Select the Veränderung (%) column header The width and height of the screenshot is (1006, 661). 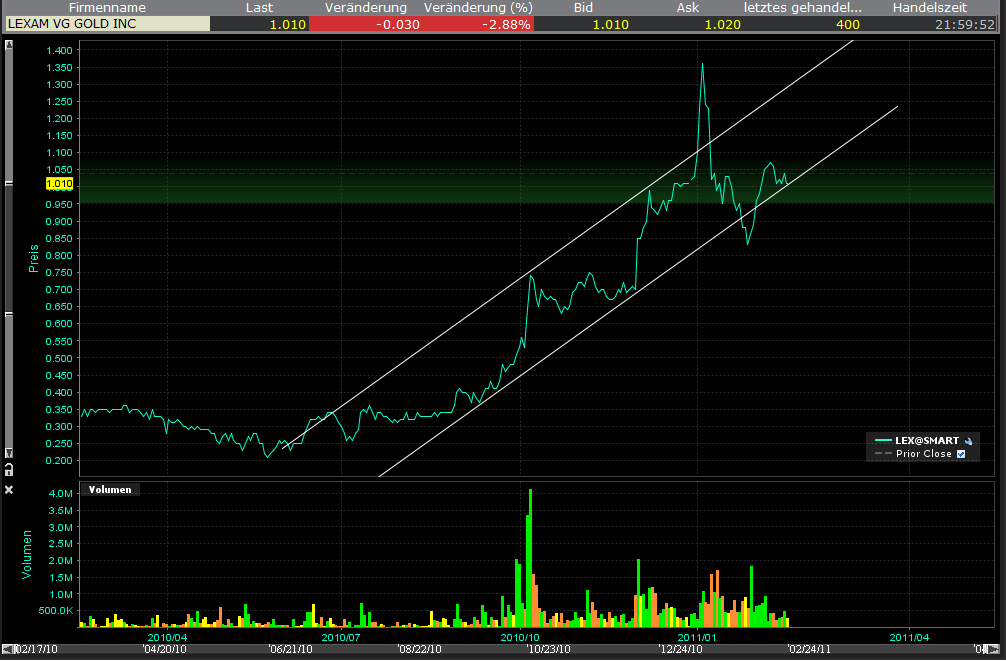478,8
